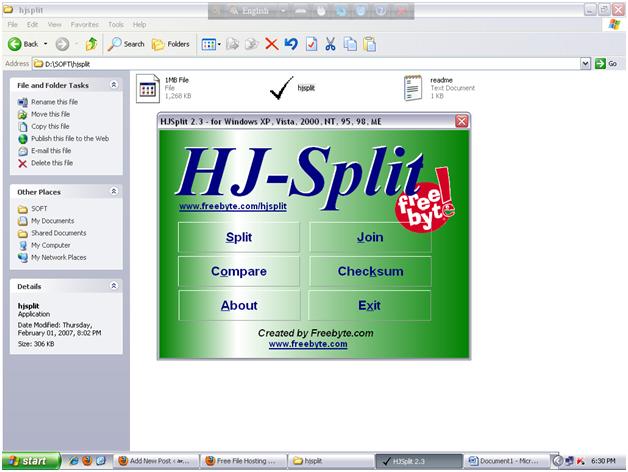Toggle the Folders pane button
Image resolution: width=628 pixels, height=472 pixels.
click(171, 44)
